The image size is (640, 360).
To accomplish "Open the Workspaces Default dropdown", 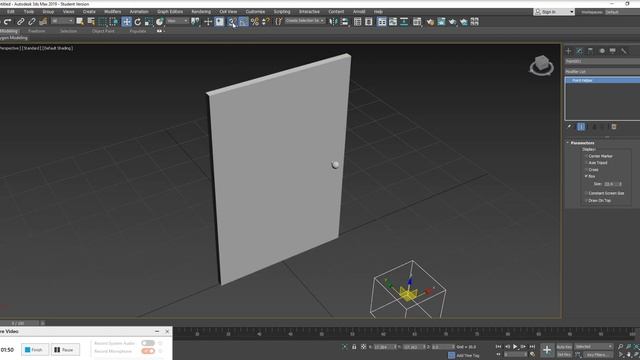I will click(622, 12).
